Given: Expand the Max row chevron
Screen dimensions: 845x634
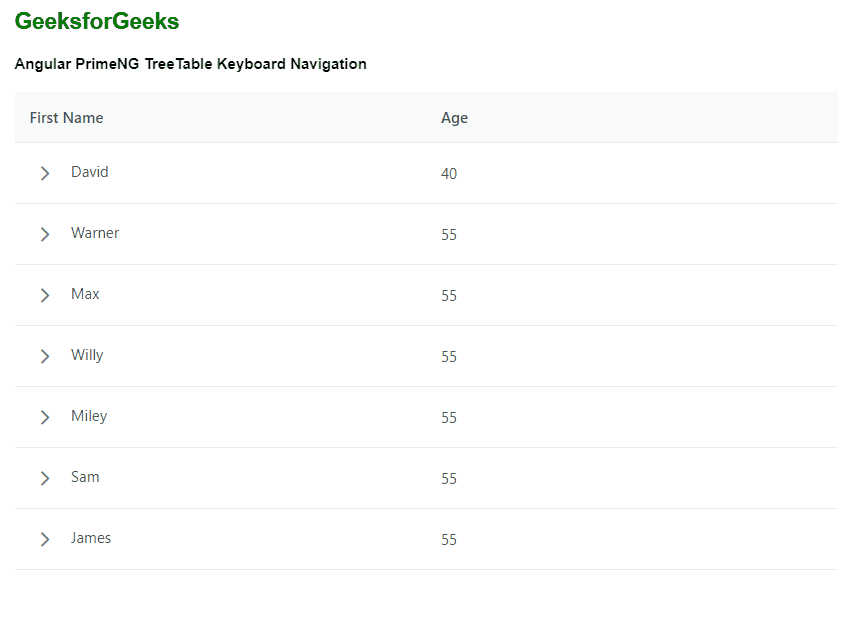Looking at the screenshot, I should tap(45, 295).
